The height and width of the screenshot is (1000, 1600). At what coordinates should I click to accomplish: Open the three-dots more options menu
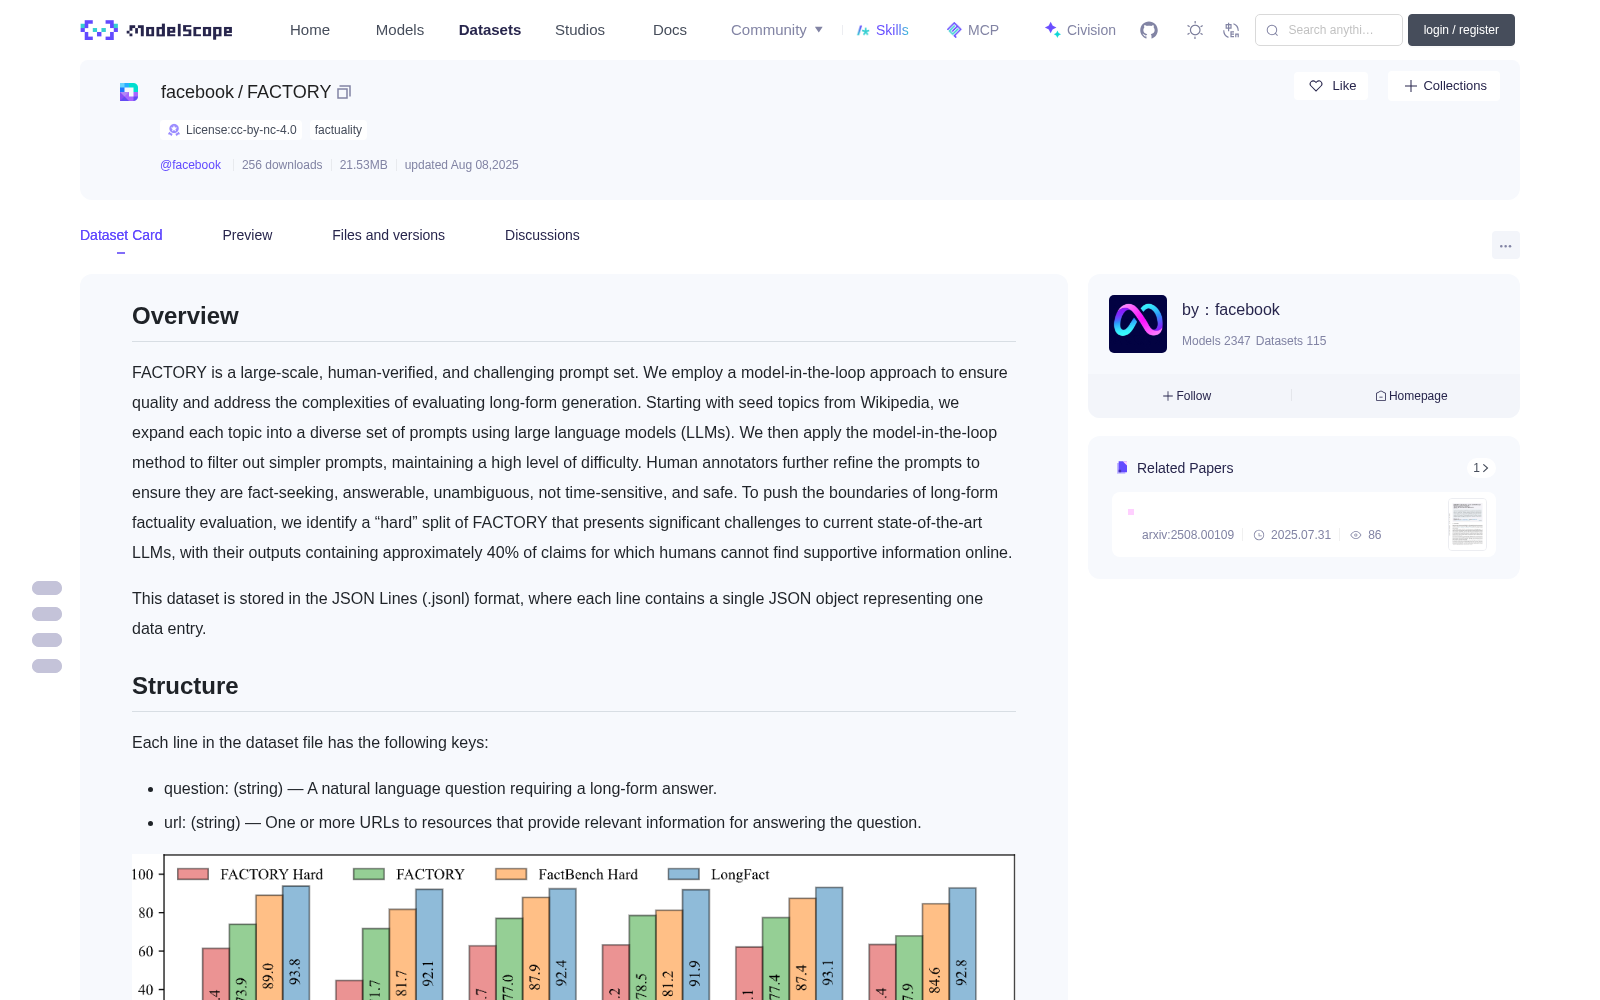pos(1505,245)
